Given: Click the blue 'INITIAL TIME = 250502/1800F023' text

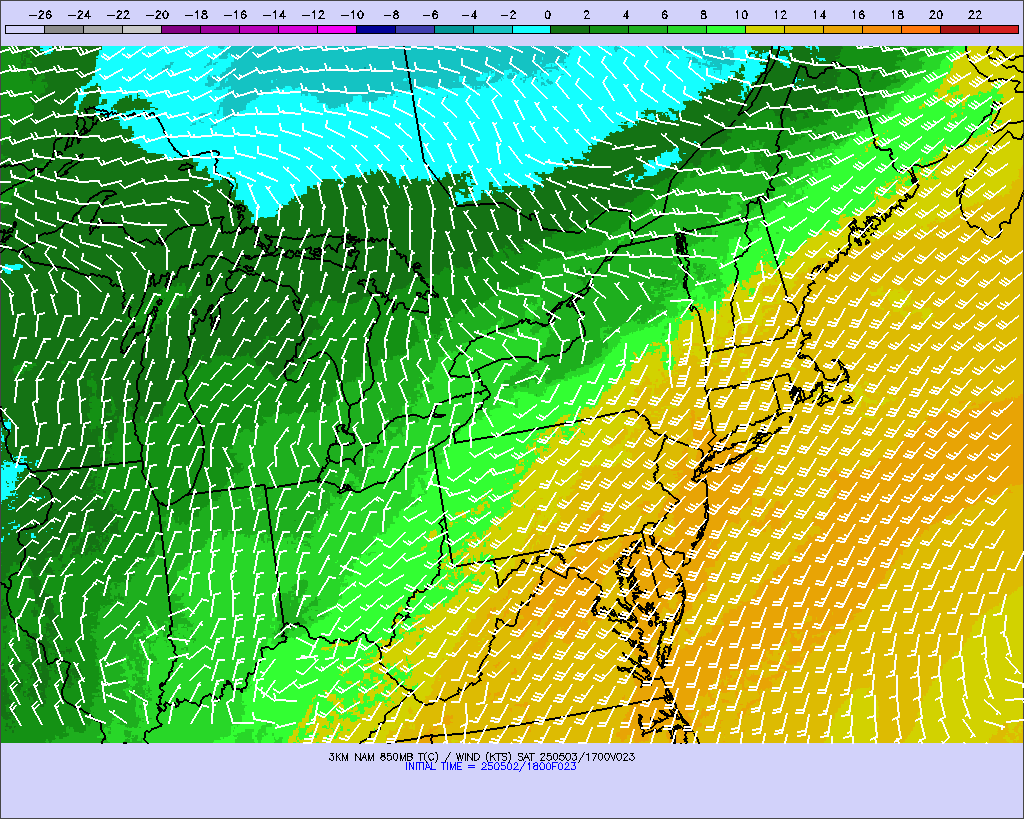Looking at the screenshot, I should [490, 766].
